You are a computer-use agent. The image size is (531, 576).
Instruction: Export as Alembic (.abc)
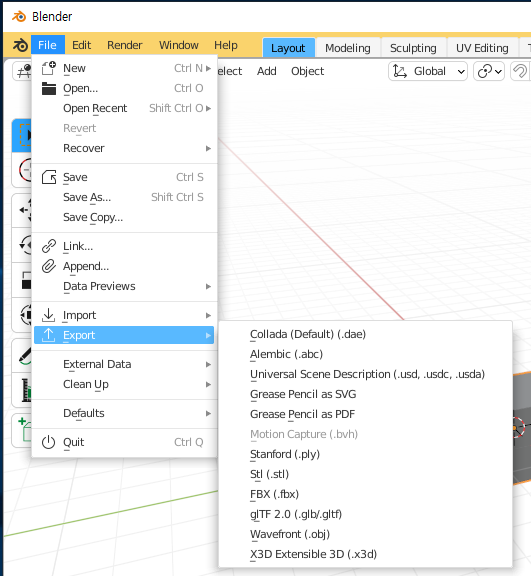pyautogui.click(x=365, y=354)
